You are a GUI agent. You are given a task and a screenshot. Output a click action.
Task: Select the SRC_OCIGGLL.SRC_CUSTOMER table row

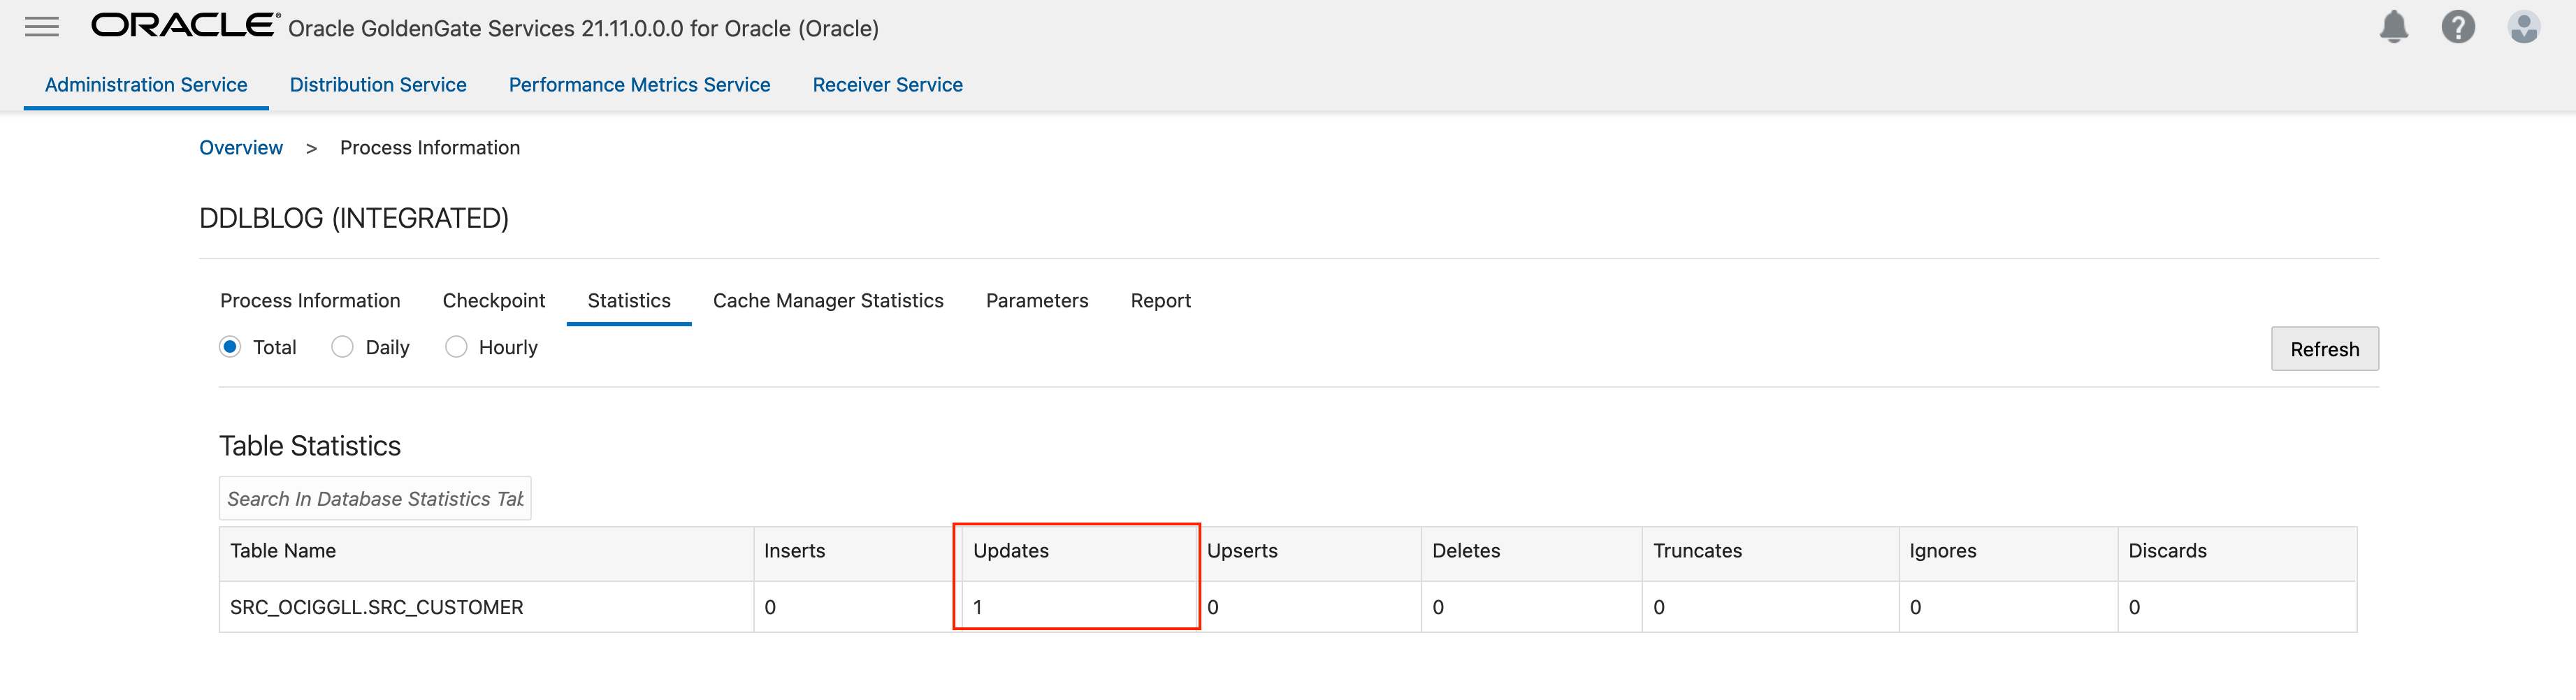coord(377,607)
